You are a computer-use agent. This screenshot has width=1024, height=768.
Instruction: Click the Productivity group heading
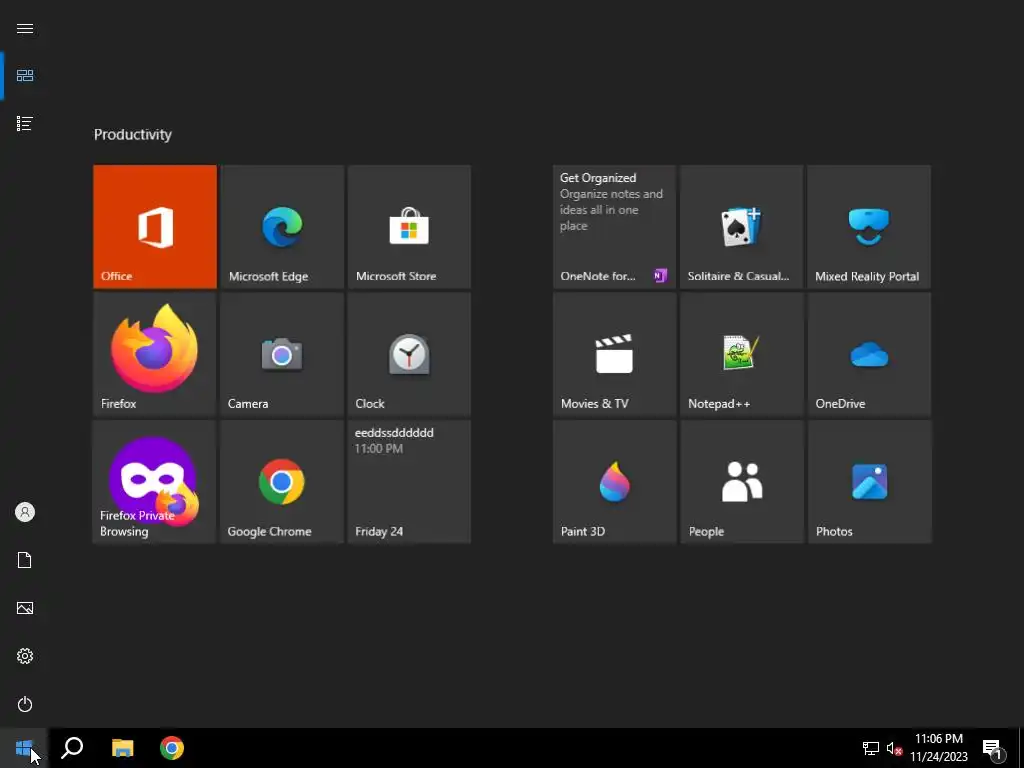pos(133,135)
